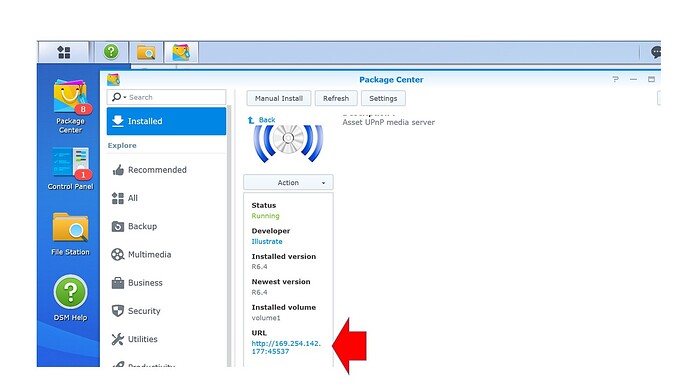Viewport: 690px width, 388px height.
Task: Click the volume1 installed volume value
Action: 266,318
